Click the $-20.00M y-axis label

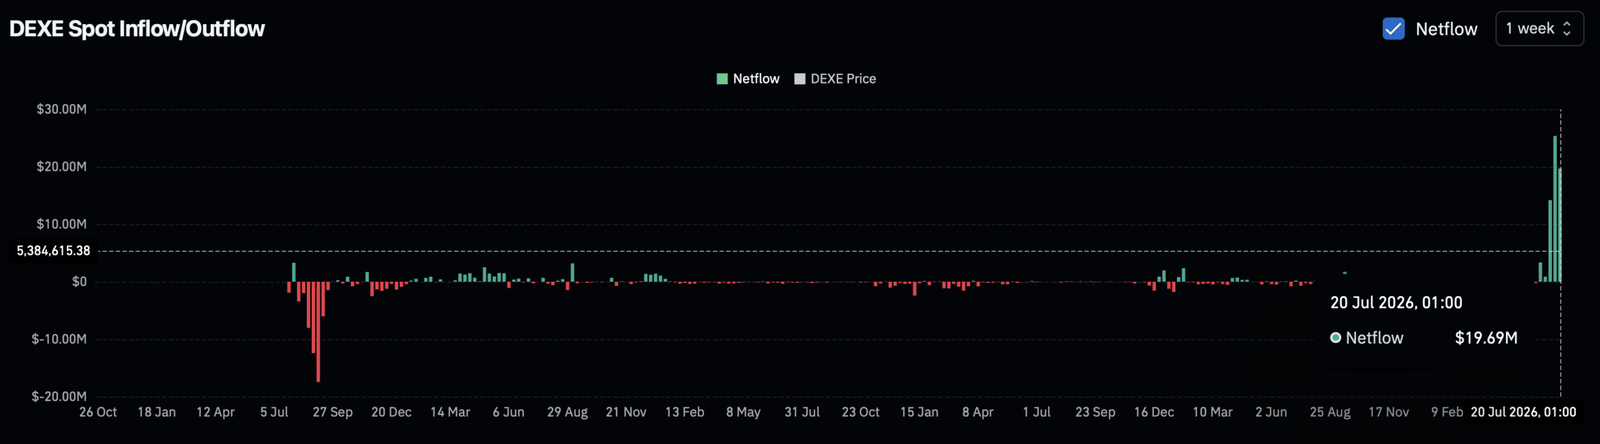pos(59,396)
